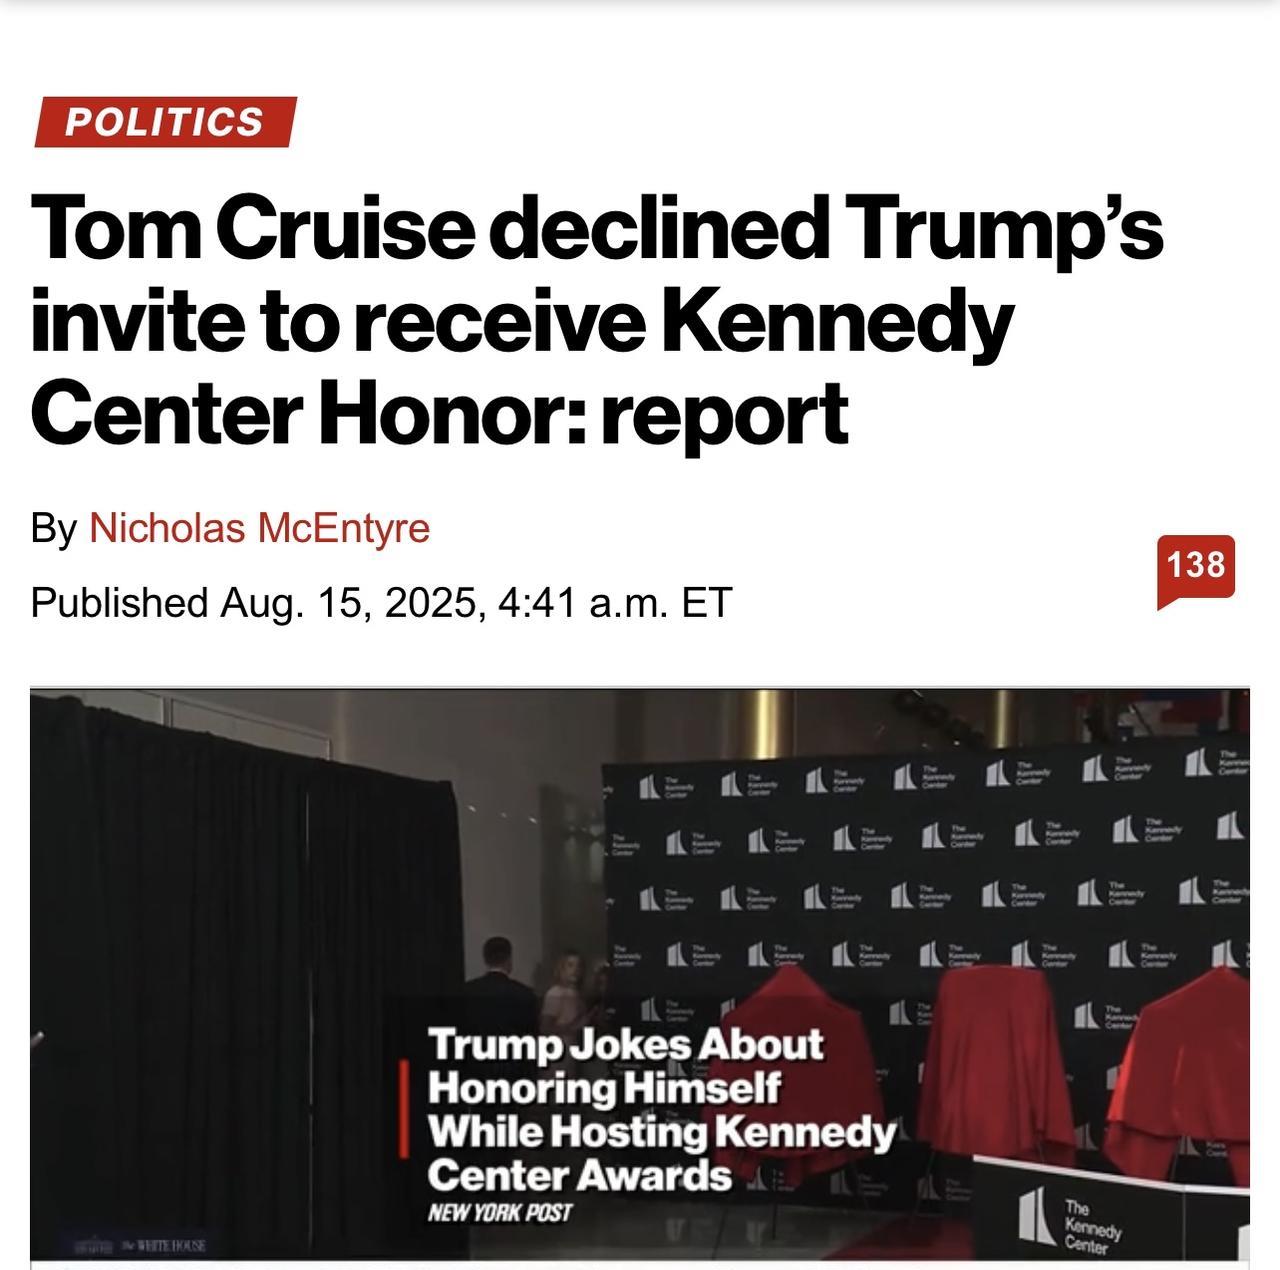Open the 138 comments bubble

pyautogui.click(x=1195, y=567)
